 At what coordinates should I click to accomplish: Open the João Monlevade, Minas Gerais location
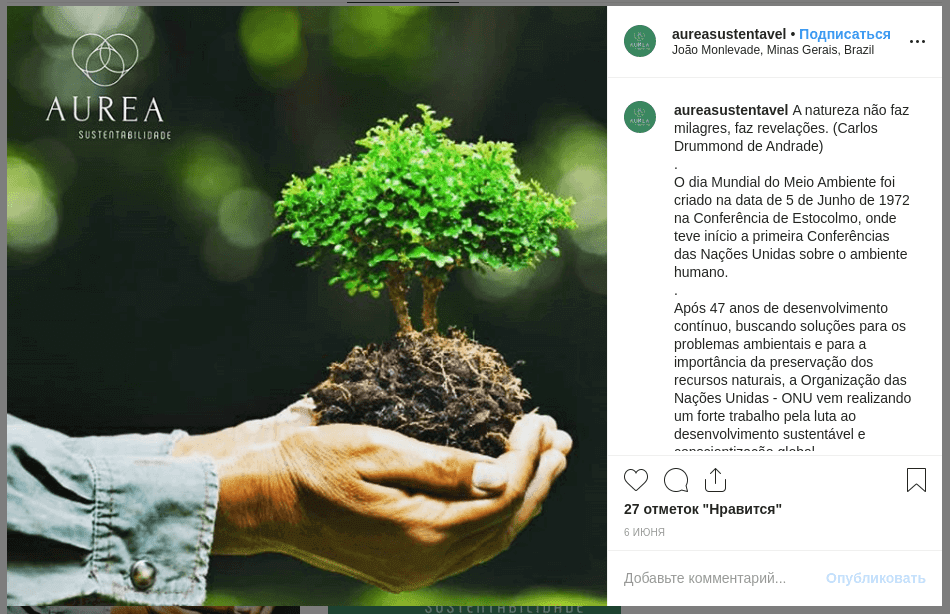pyautogui.click(x=772, y=50)
